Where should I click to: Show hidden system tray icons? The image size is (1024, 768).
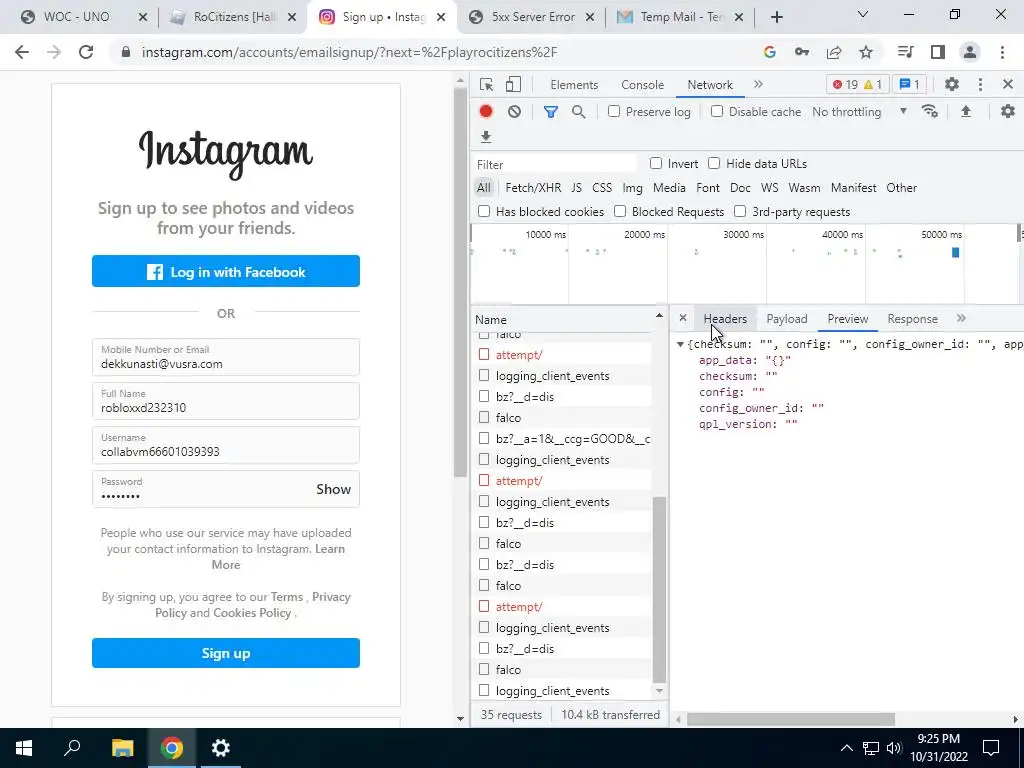pos(846,748)
